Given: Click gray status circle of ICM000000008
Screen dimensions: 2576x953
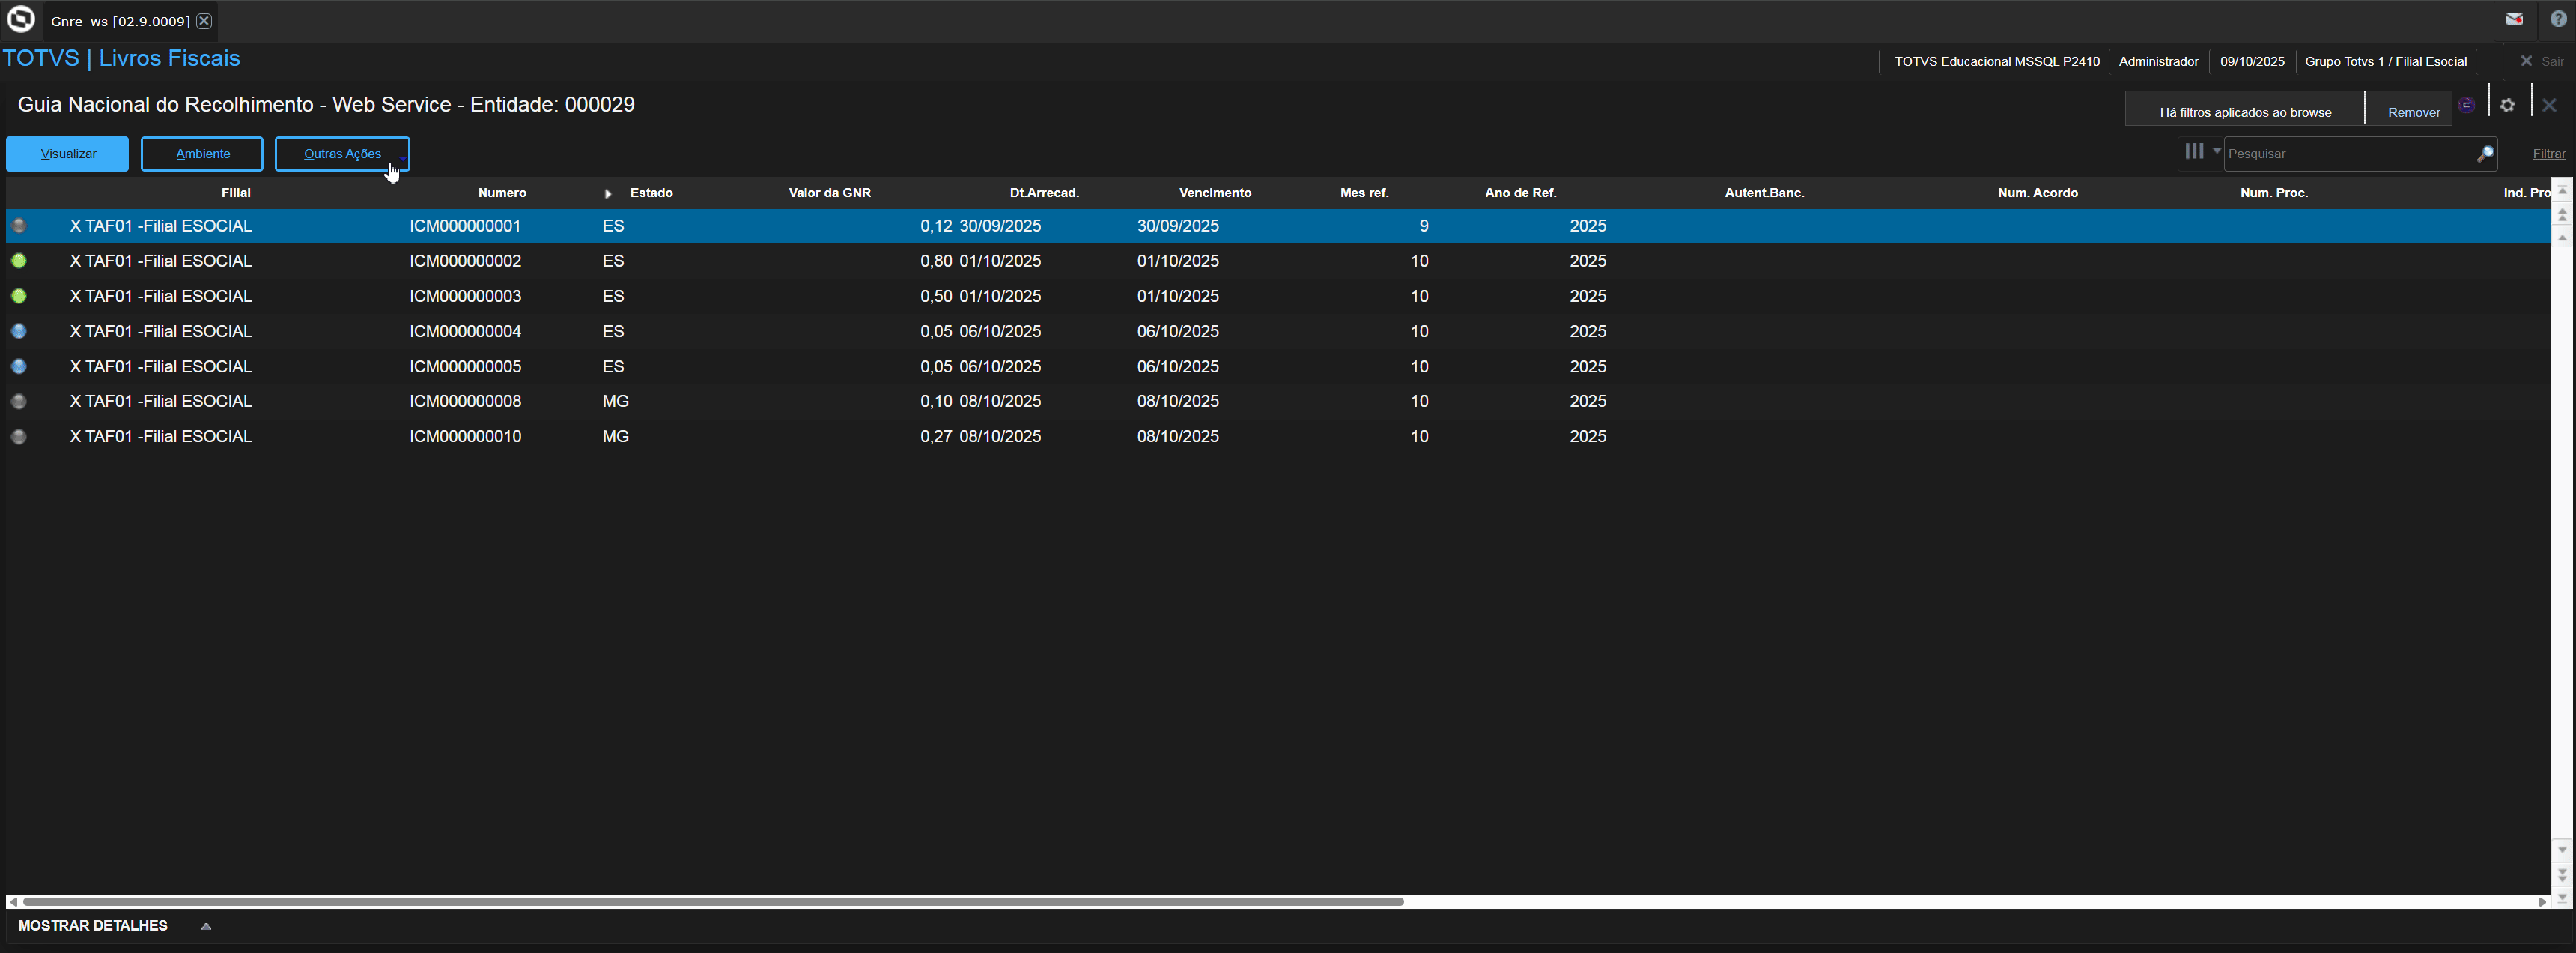Looking at the screenshot, I should pyautogui.click(x=19, y=401).
